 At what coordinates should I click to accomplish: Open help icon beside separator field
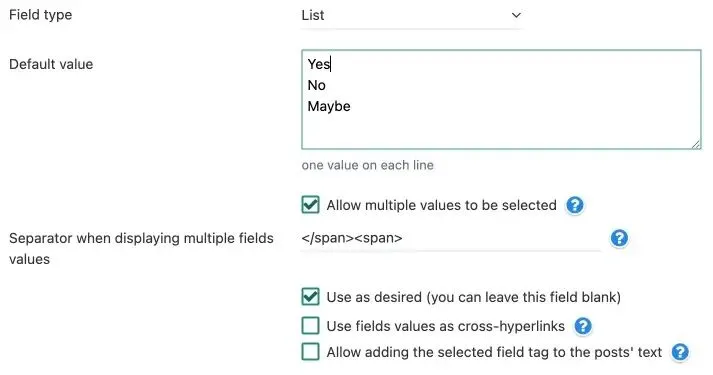click(619, 238)
